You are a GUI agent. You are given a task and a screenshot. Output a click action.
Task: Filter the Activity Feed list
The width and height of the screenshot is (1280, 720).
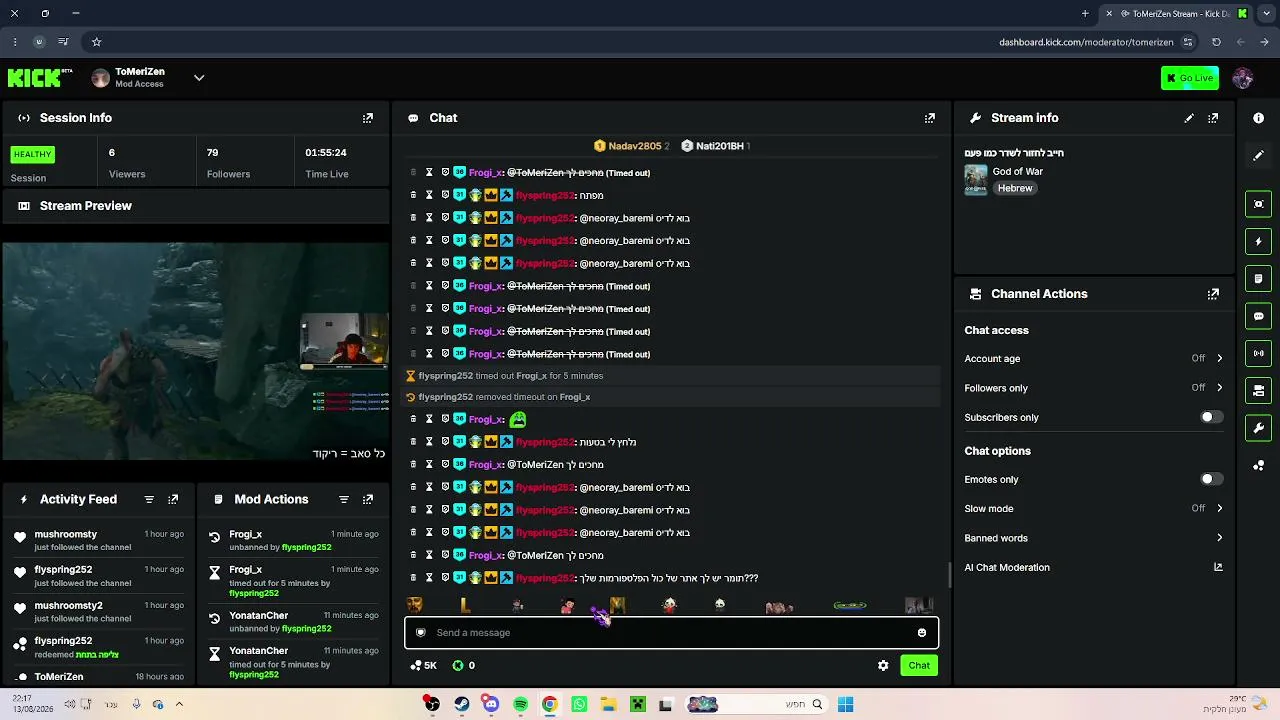coord(149,499)
